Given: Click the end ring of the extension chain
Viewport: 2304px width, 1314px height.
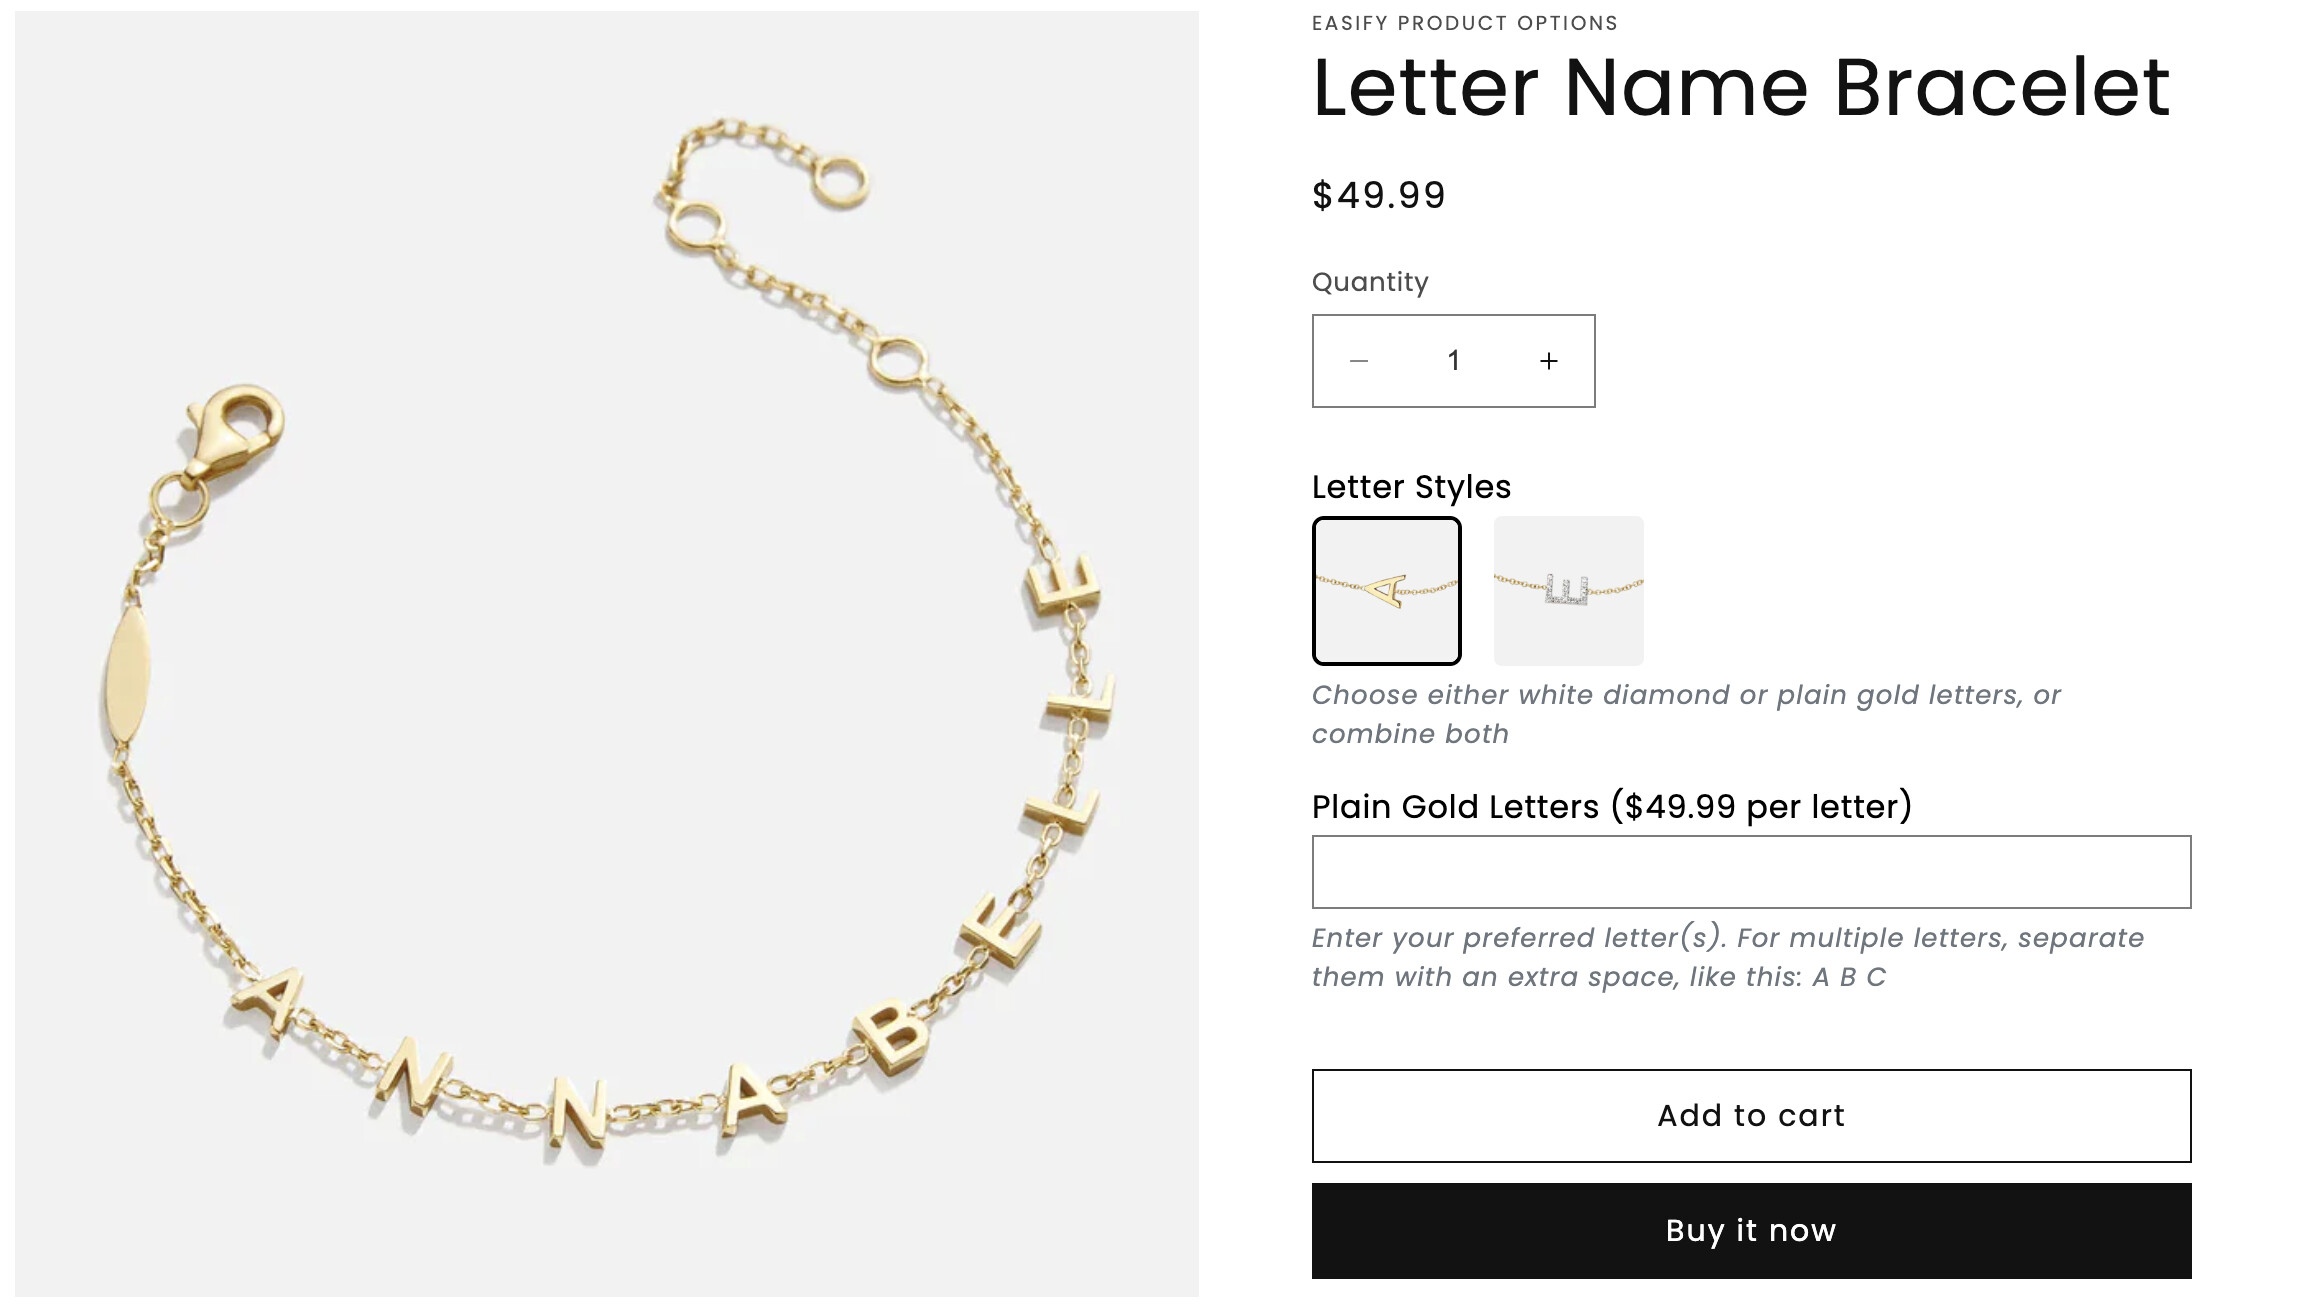Looking at the screenshot, I should 840,183.
